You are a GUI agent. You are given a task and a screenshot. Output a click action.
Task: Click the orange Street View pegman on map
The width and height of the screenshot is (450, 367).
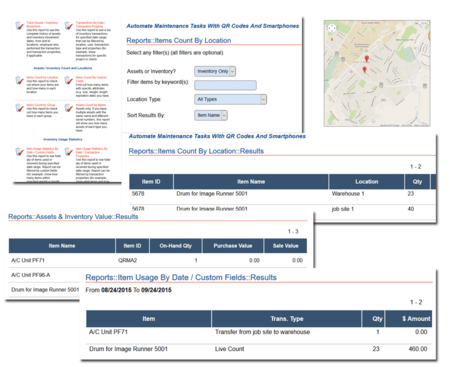coord(332,39)
